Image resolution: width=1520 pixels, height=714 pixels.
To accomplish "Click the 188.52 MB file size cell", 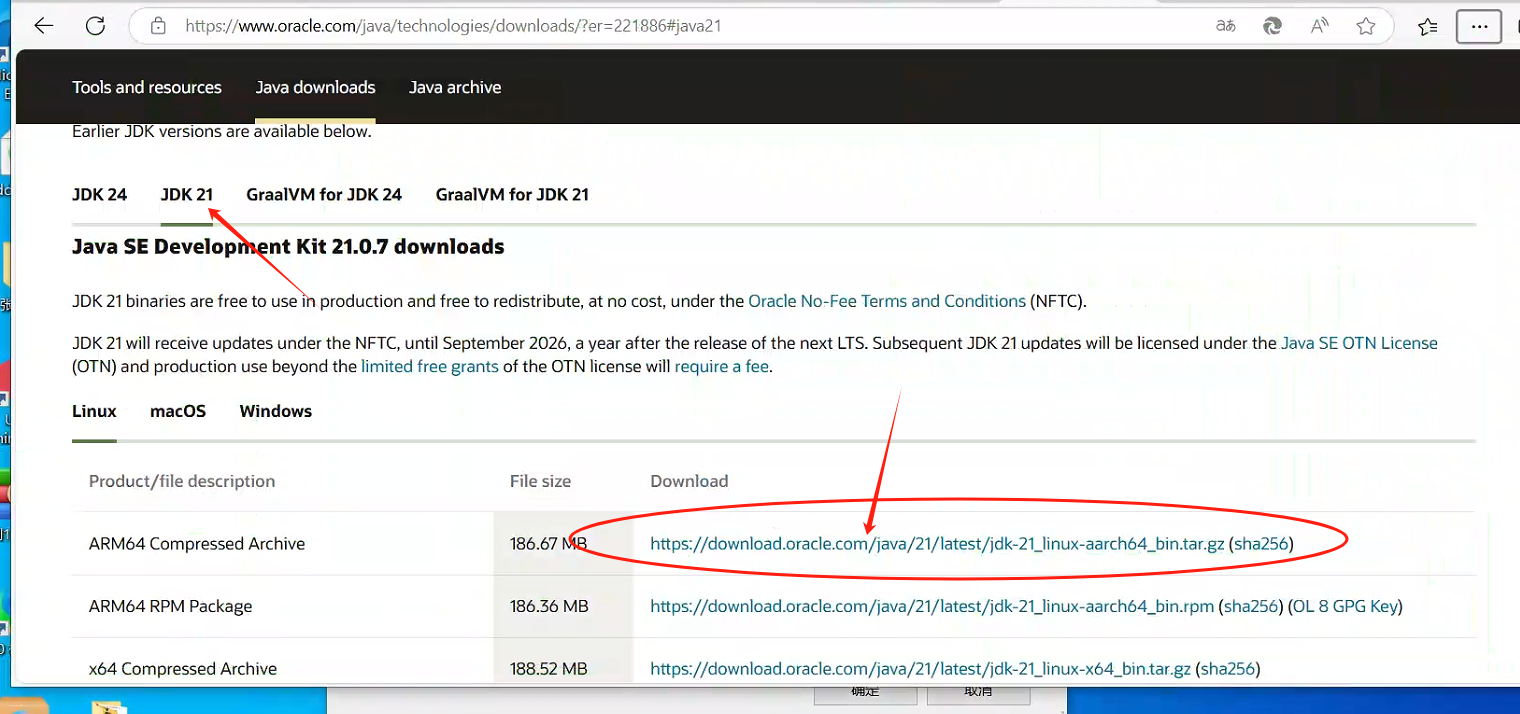I will coord(549,669).
